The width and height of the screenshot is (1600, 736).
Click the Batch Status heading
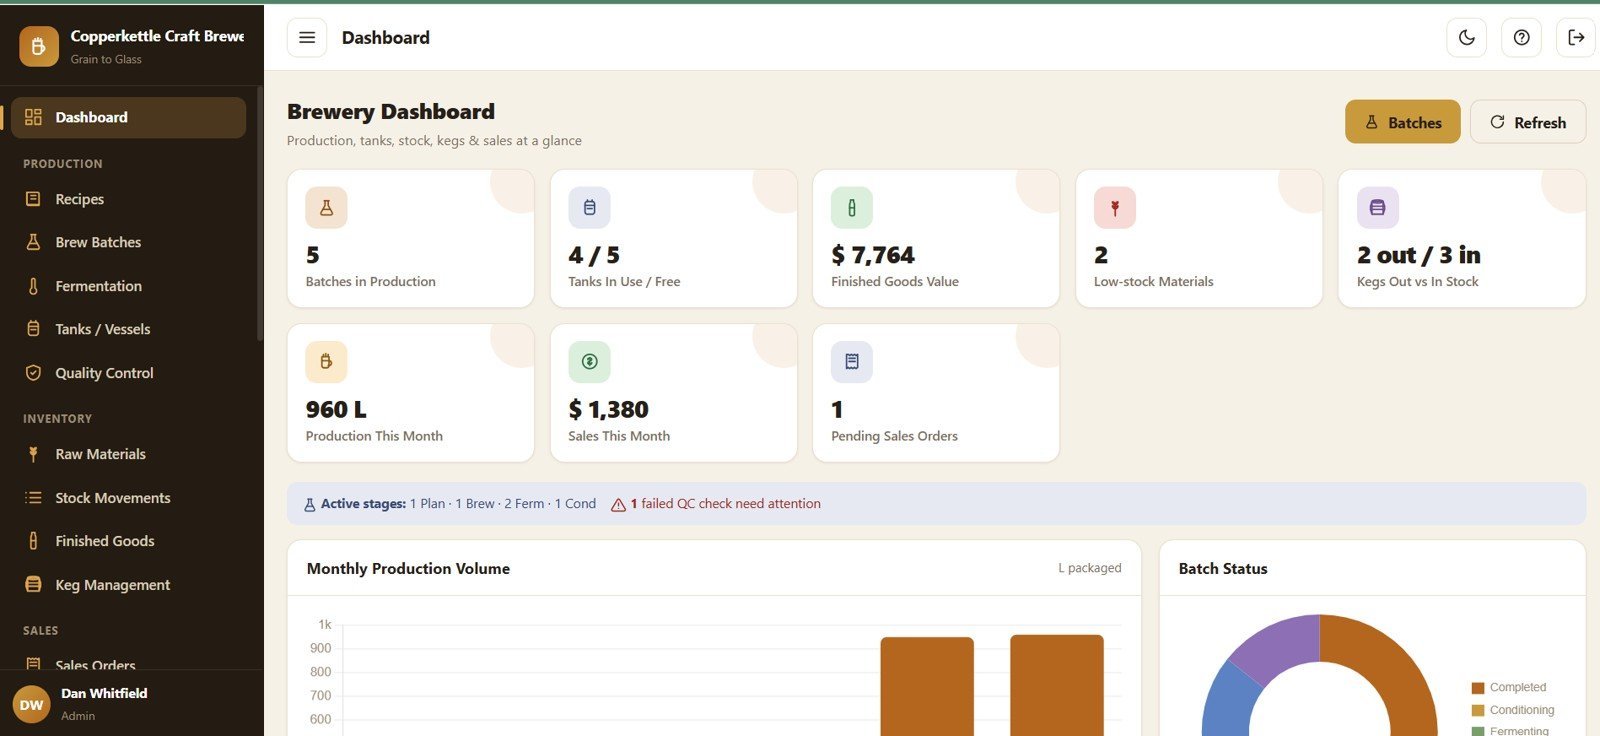coord(1223,568)
